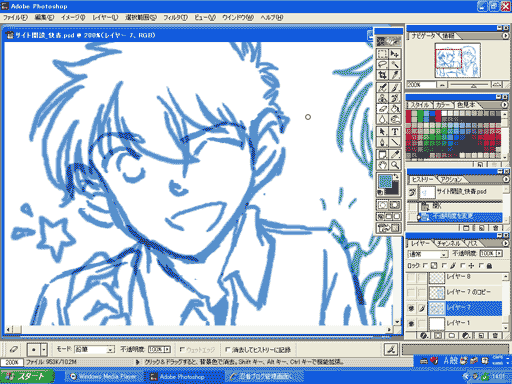
Task: Open layer blending mode dropdown
Action: [x=427, y=254]
